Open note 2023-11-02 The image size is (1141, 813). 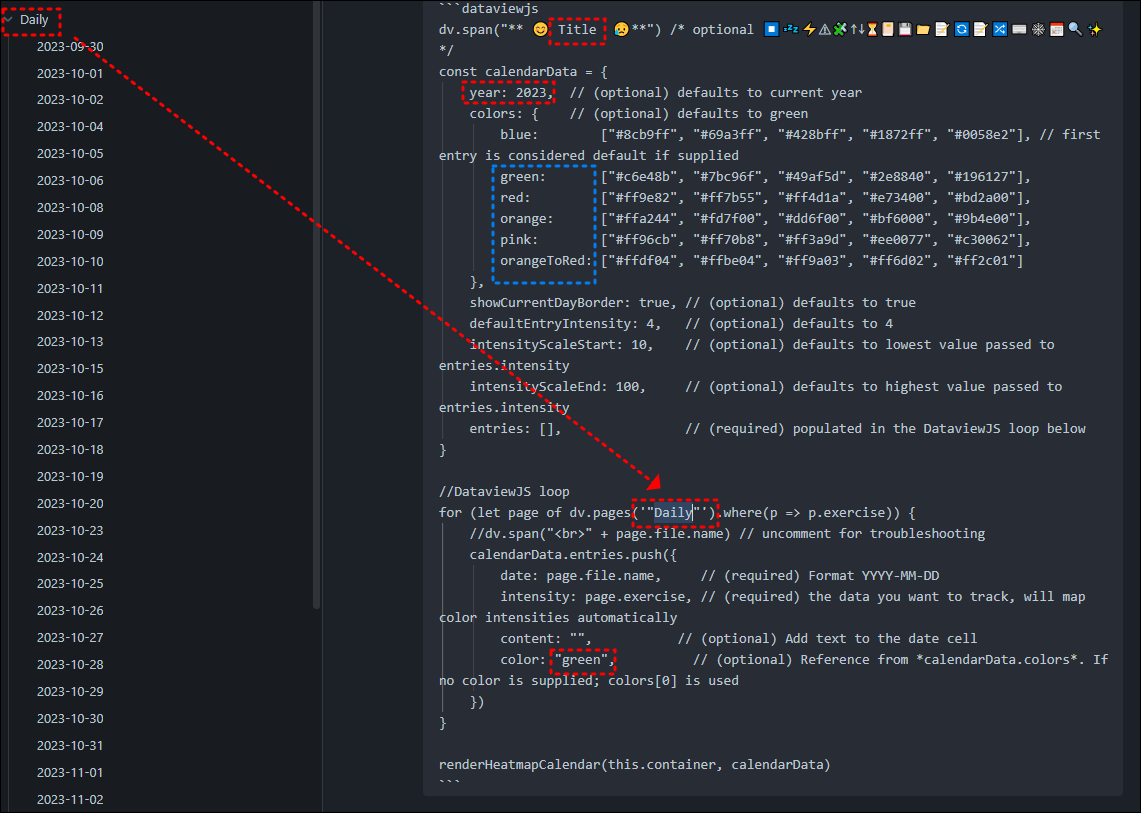coord(70,798)
